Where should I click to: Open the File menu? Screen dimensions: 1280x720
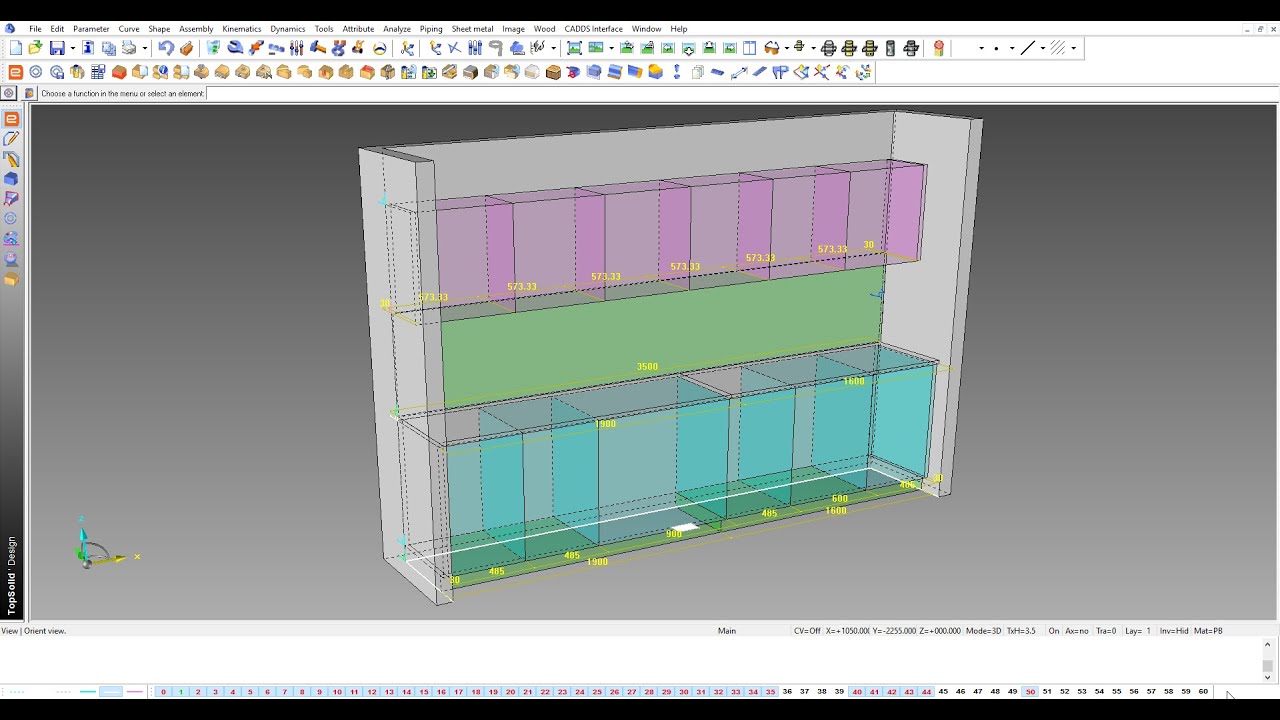tap(35, 29)
